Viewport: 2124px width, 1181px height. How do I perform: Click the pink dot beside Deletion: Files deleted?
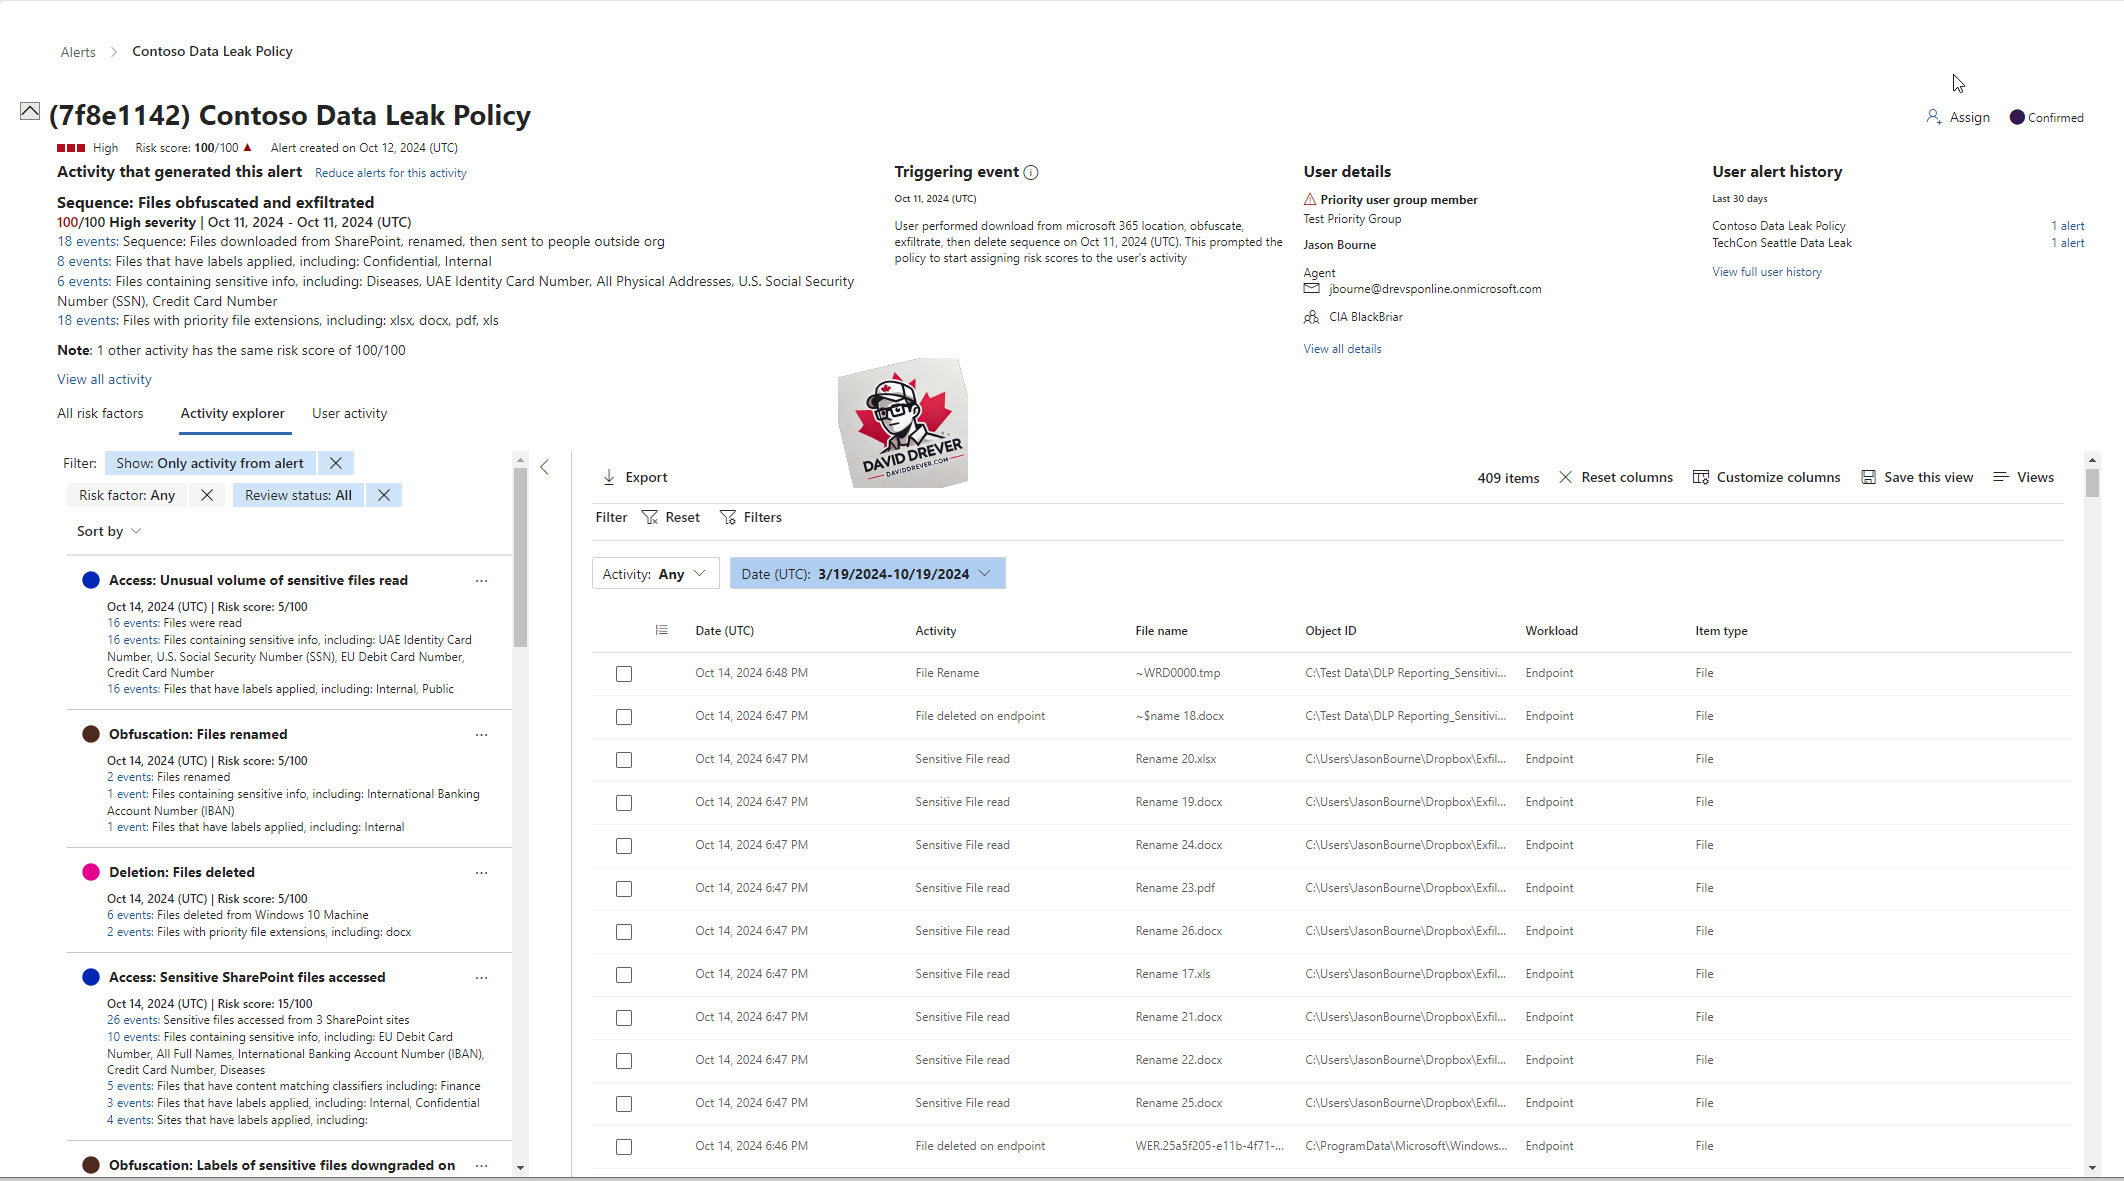tap(91, 872)
